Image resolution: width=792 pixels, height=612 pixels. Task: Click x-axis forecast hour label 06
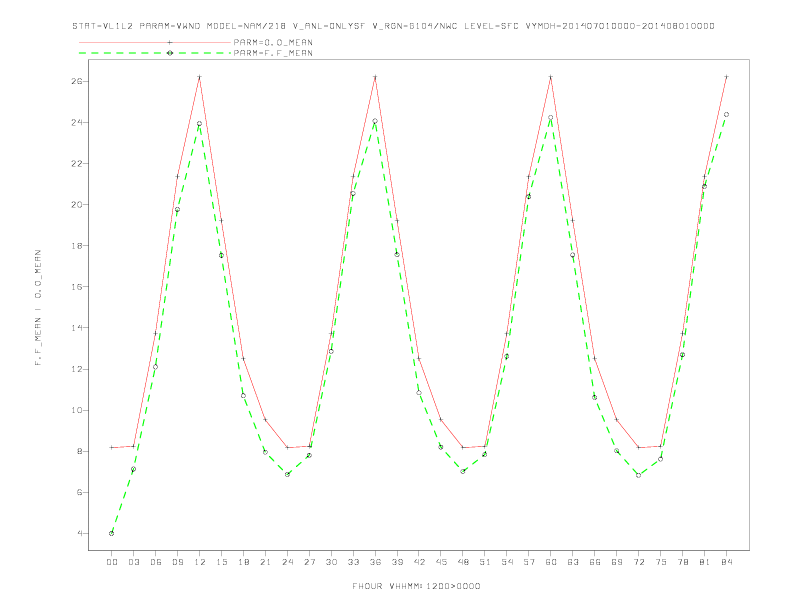pos(156,562)
